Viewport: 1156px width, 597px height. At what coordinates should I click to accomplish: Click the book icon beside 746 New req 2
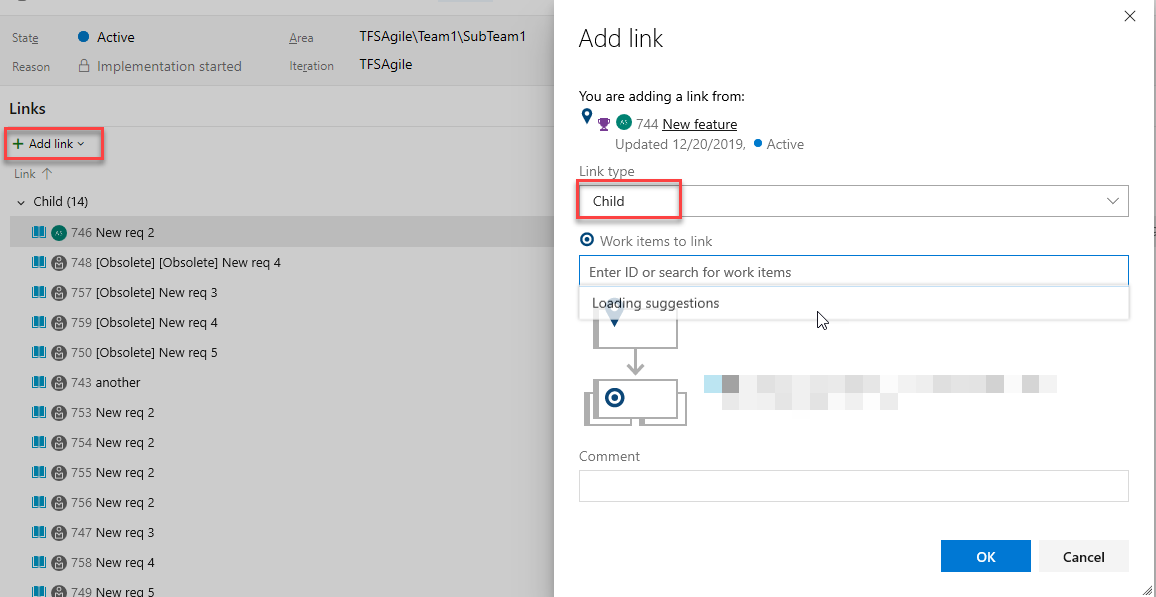(39, 232)
